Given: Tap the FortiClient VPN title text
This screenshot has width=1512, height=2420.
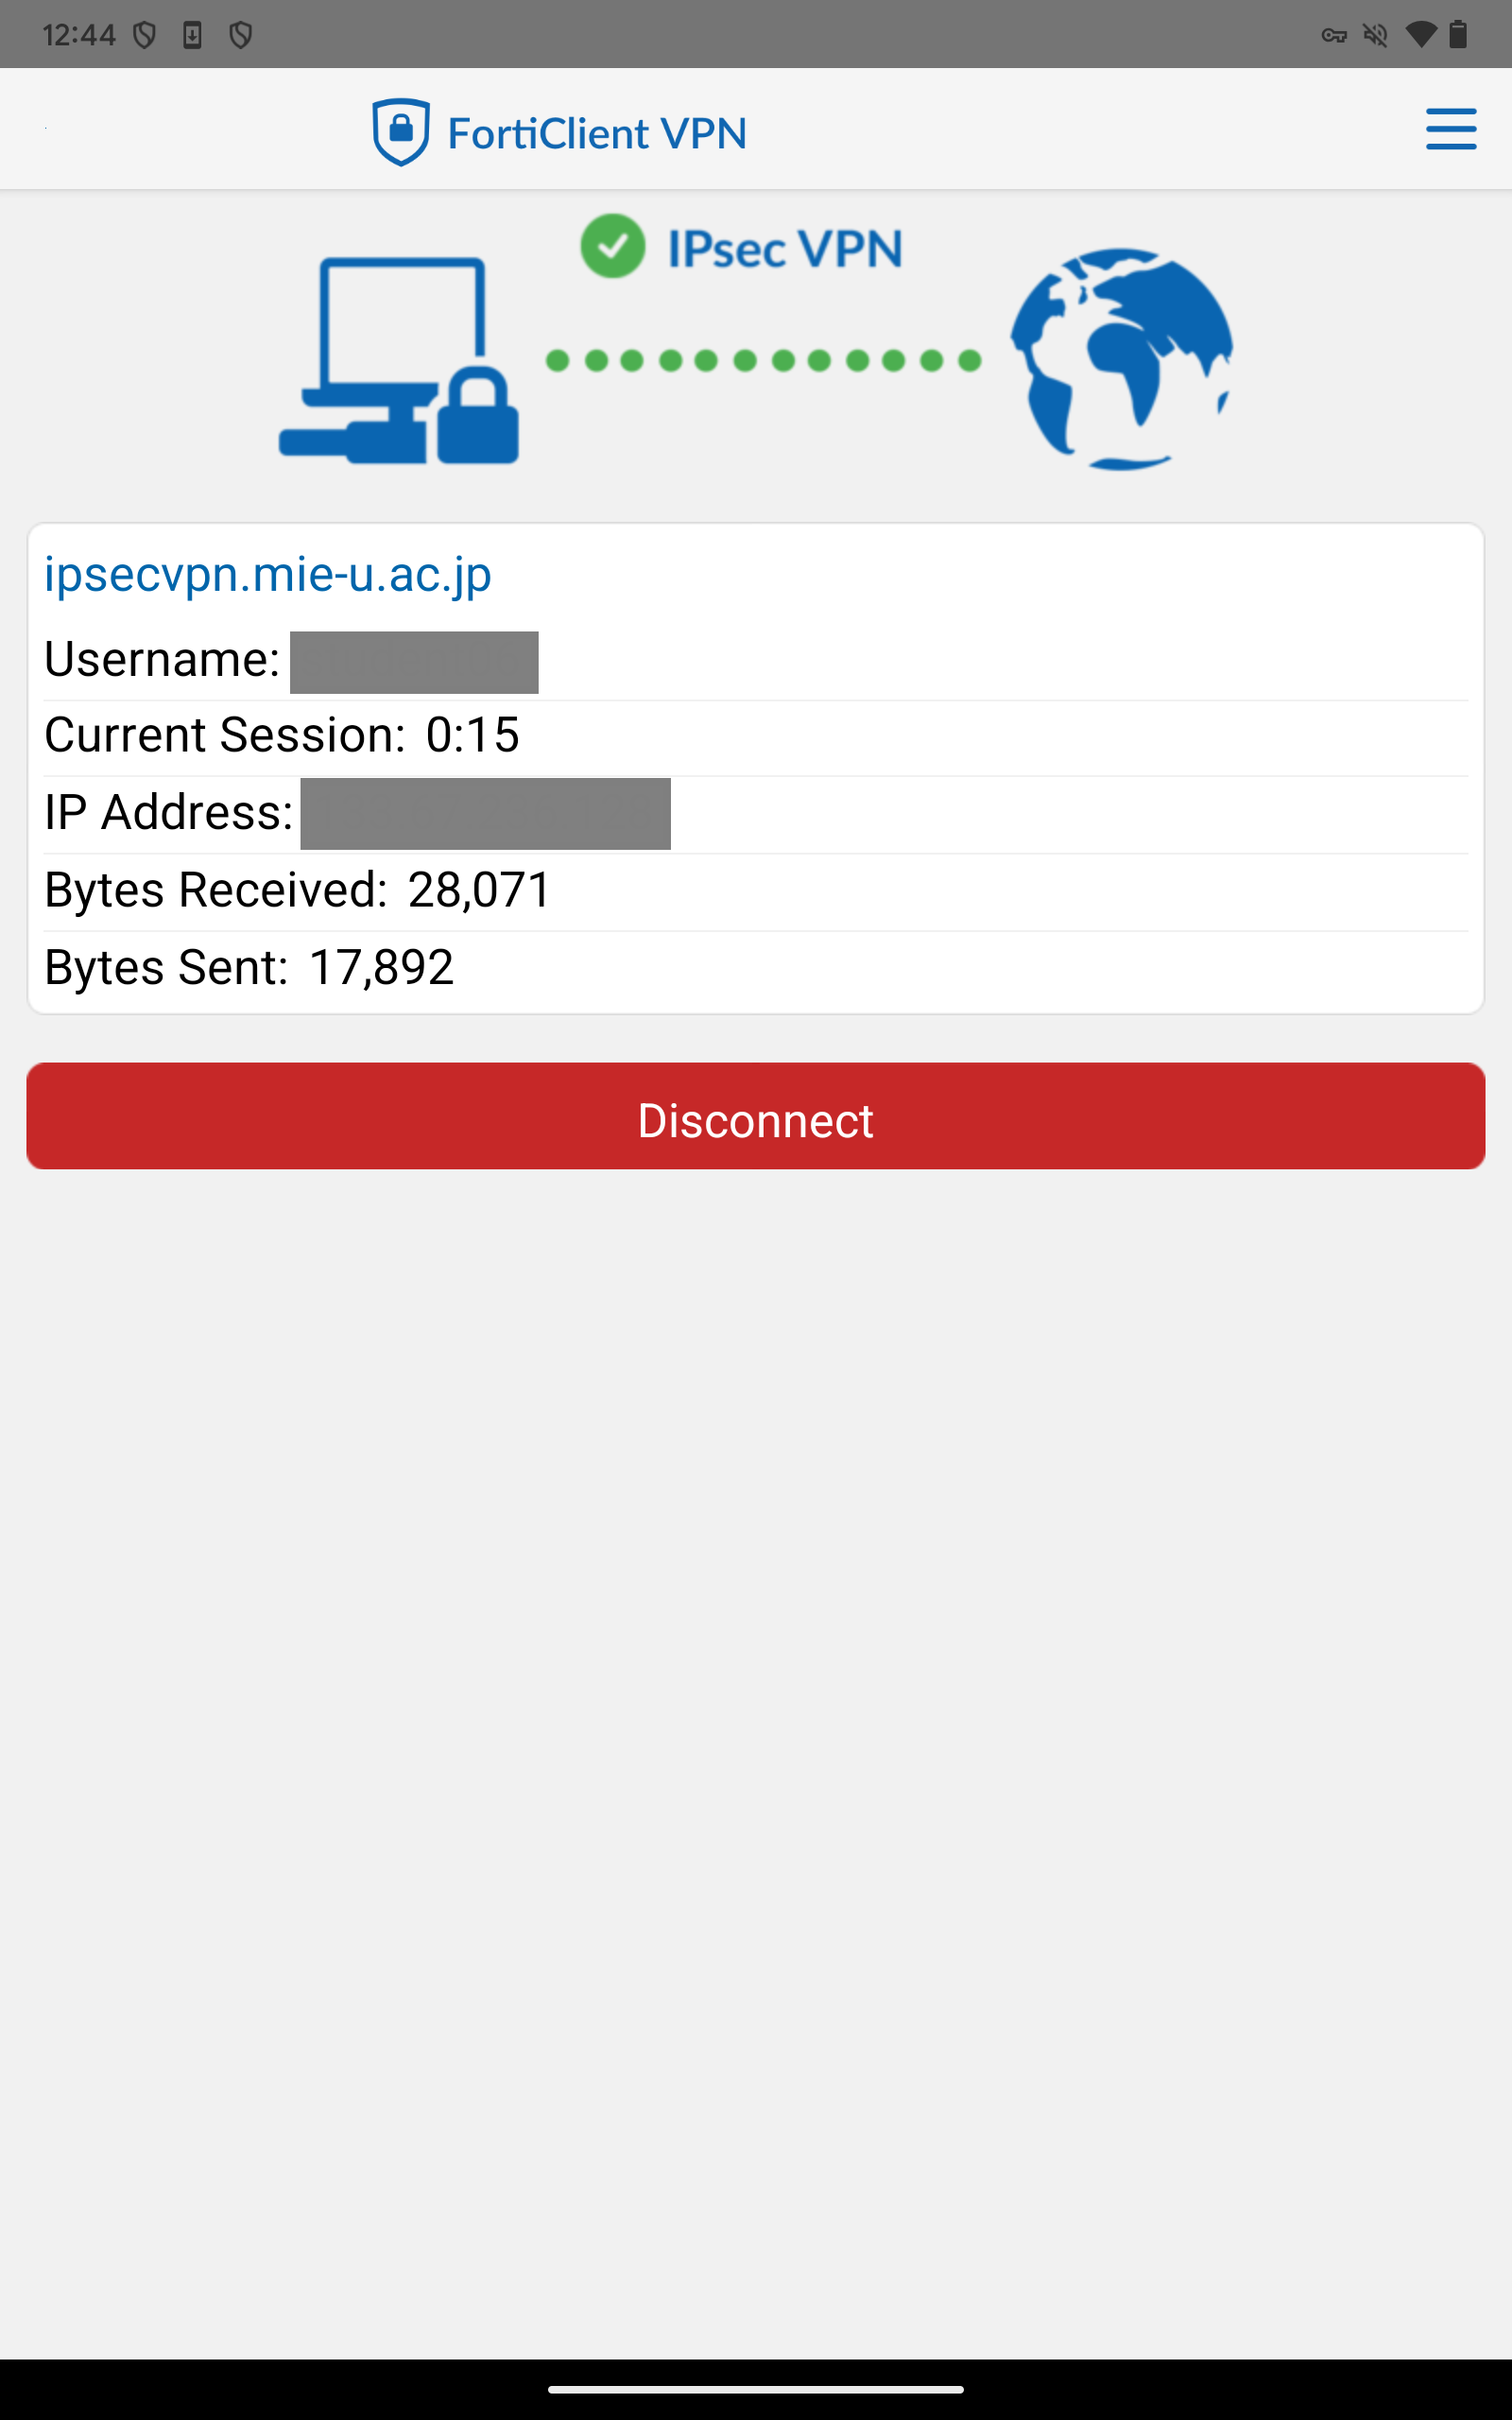Looking at the screenshot, I should tap(597, 134).
